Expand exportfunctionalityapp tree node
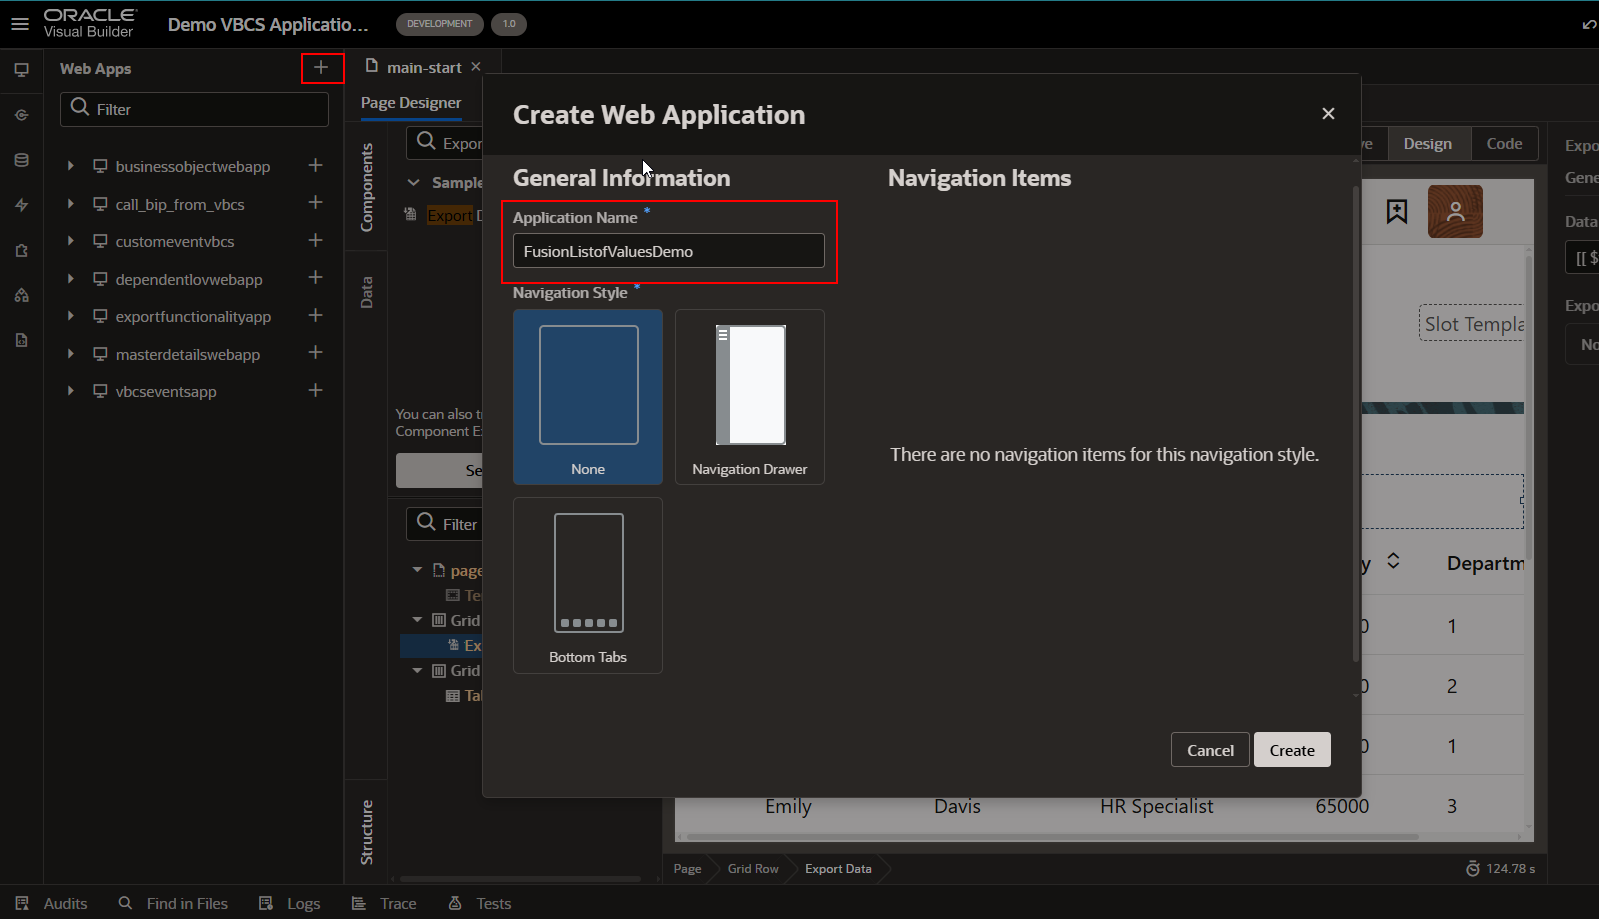 [x=70, y=316]
